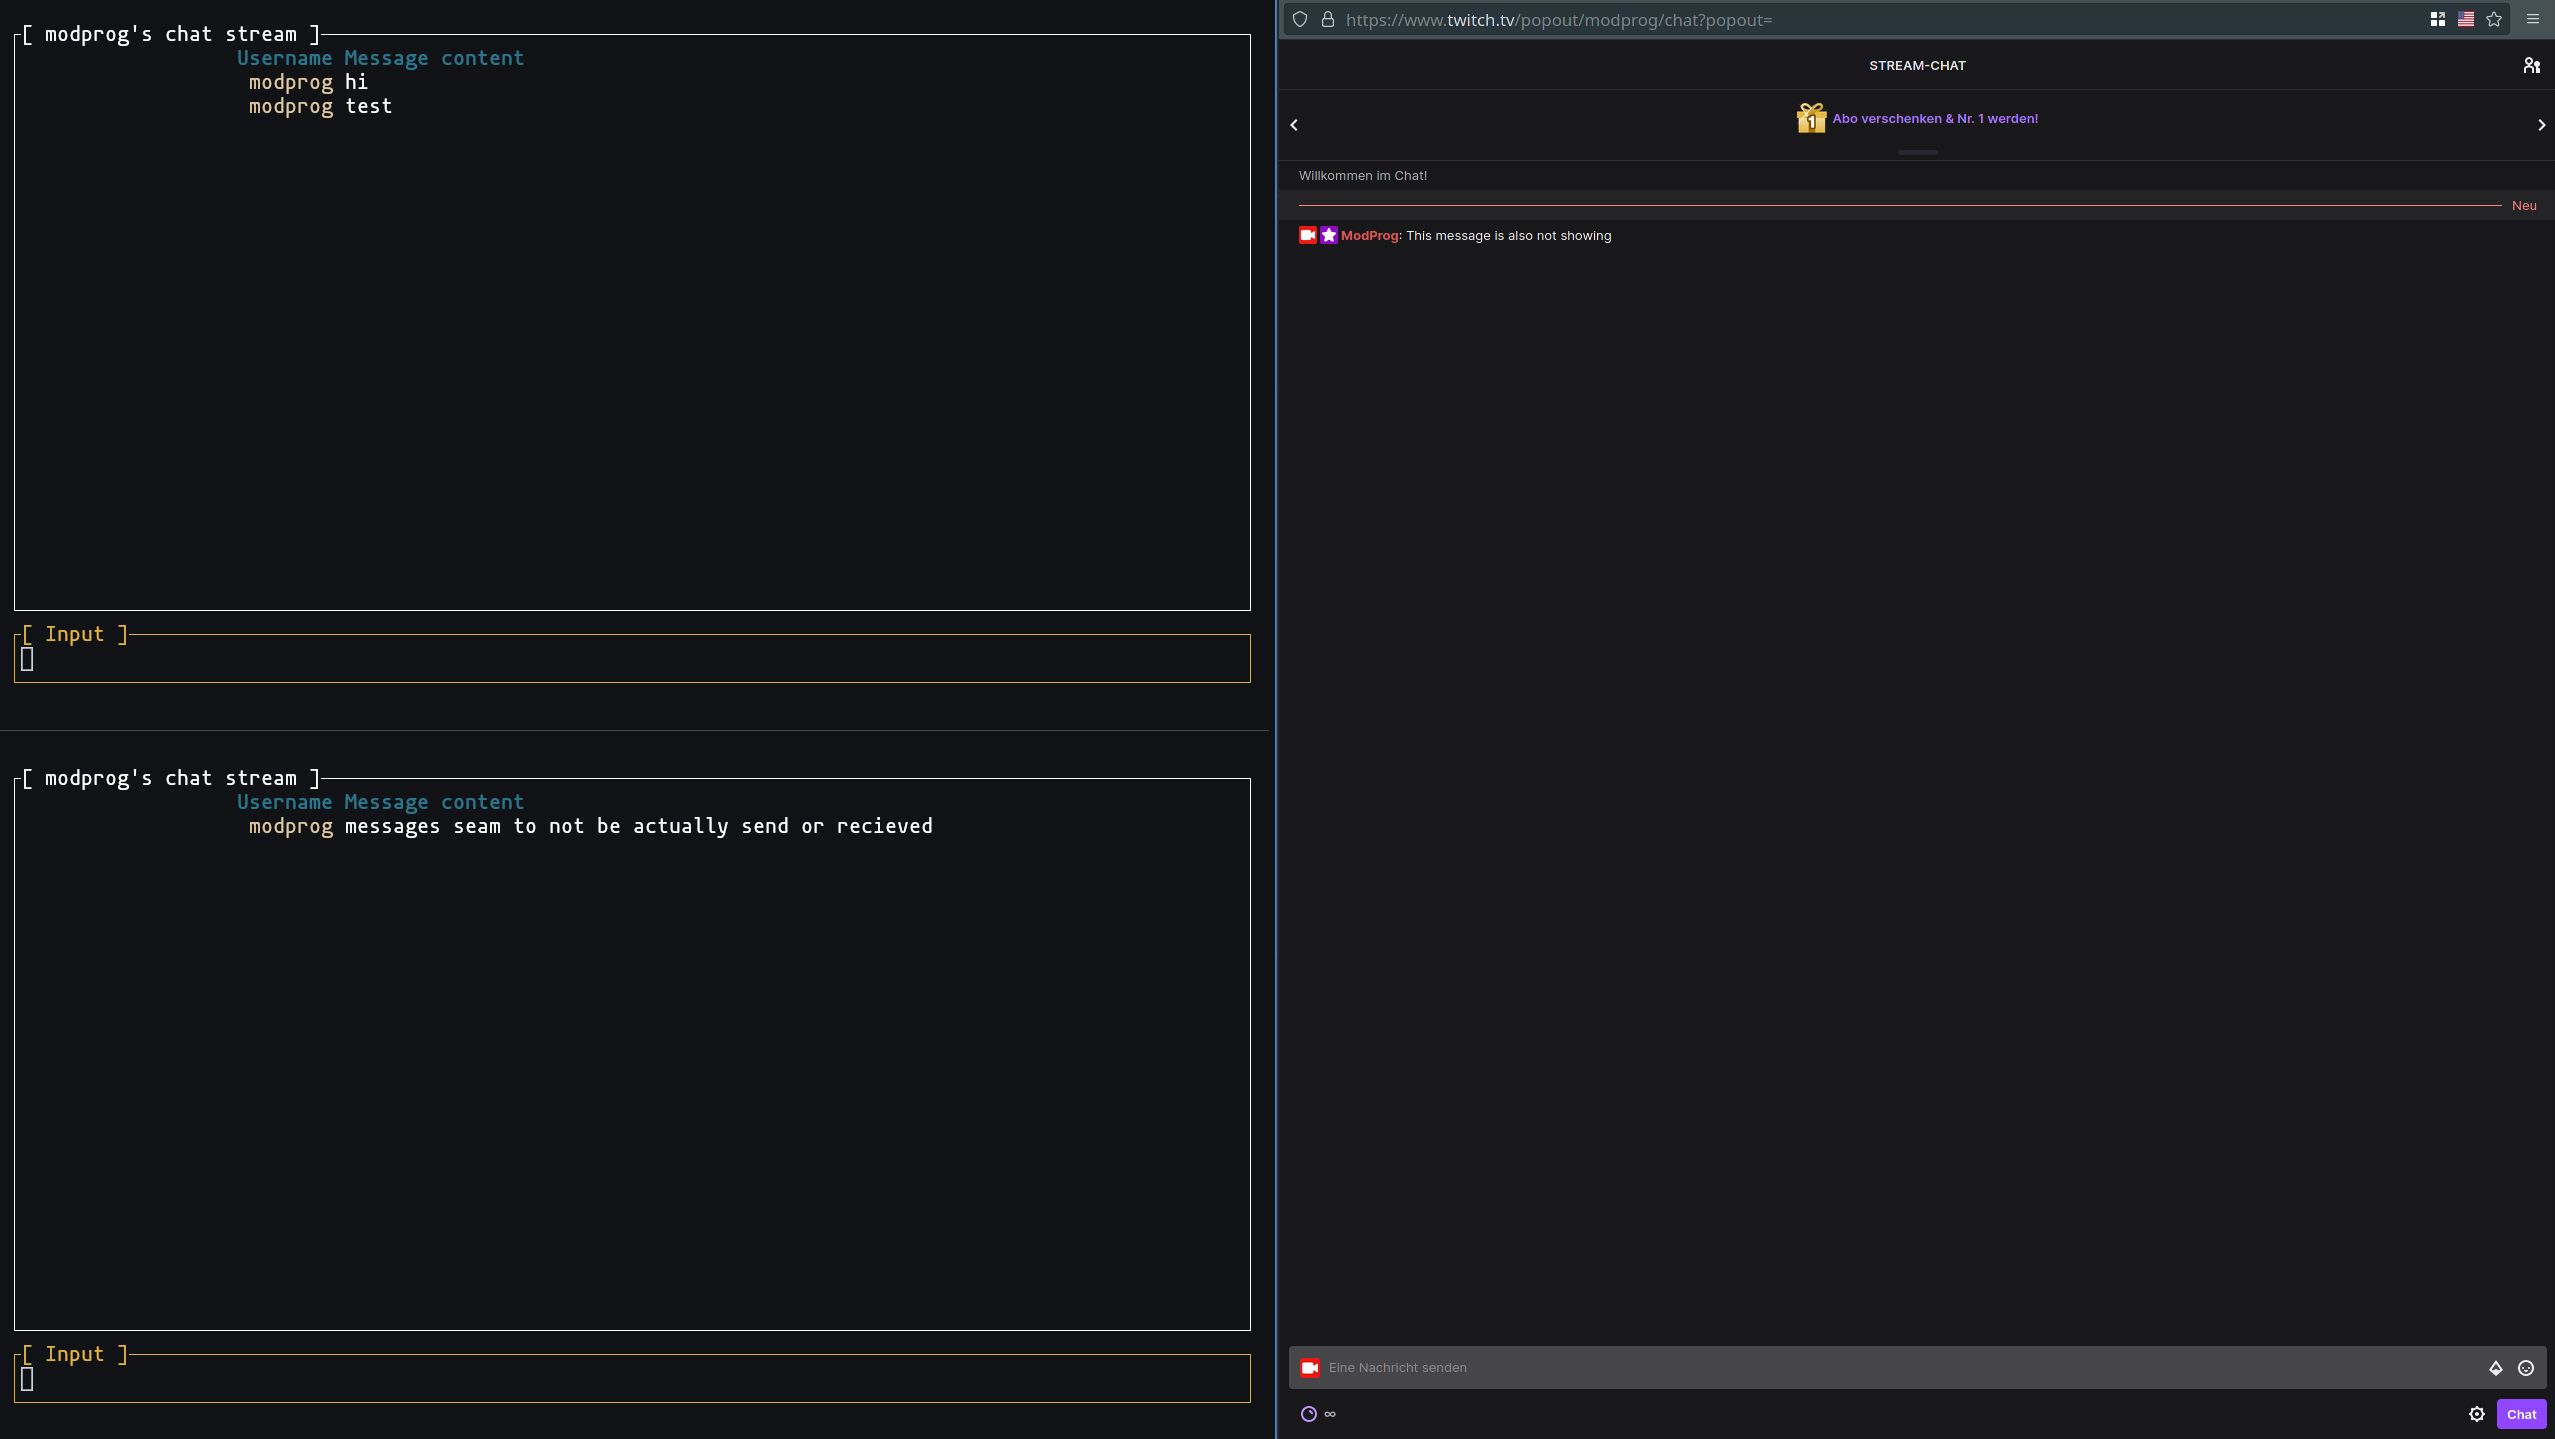Viewport: 2555px width, 1439px height.
Task: Click the broadcaster badge next to ModProg's message
Action: [1308, 235]
